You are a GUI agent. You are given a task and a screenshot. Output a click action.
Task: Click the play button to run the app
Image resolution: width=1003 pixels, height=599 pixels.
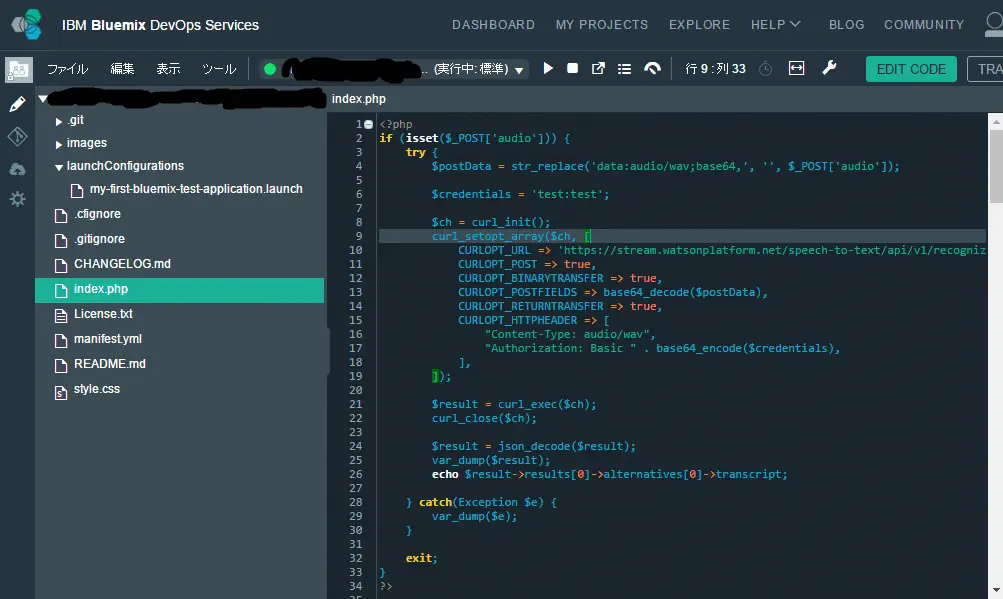[x=548, y=69]
